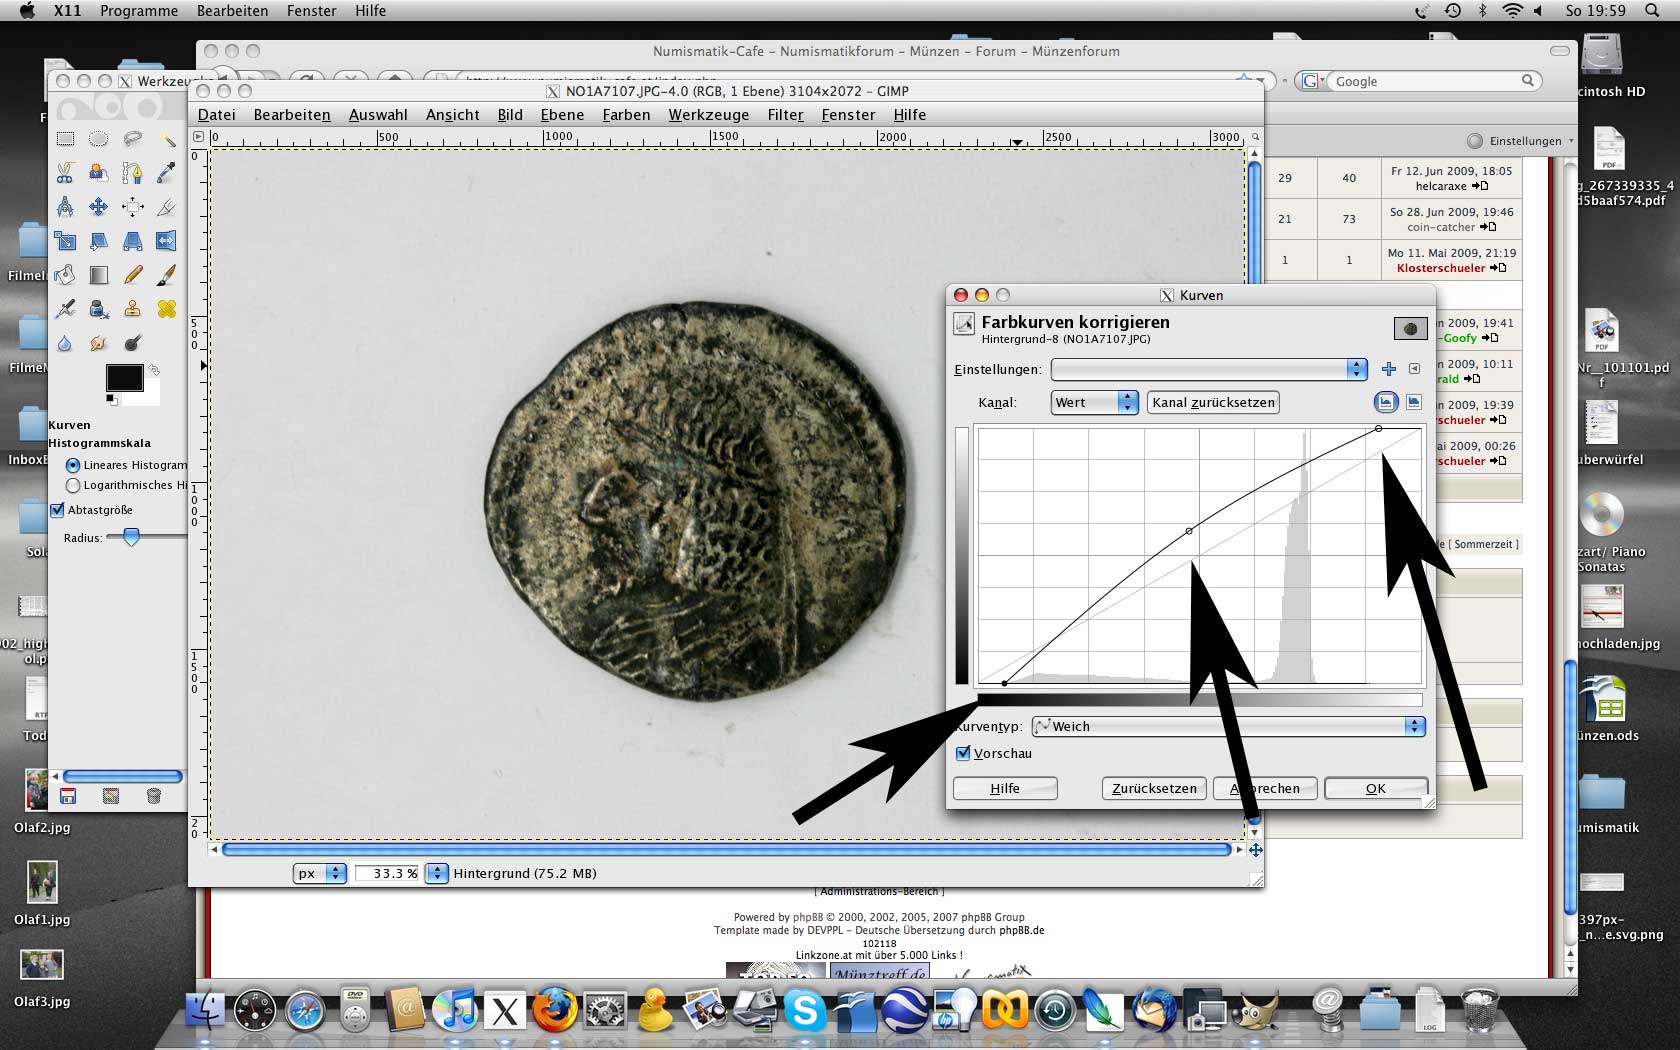Select the yellow Heal tool

pos(166,309)
